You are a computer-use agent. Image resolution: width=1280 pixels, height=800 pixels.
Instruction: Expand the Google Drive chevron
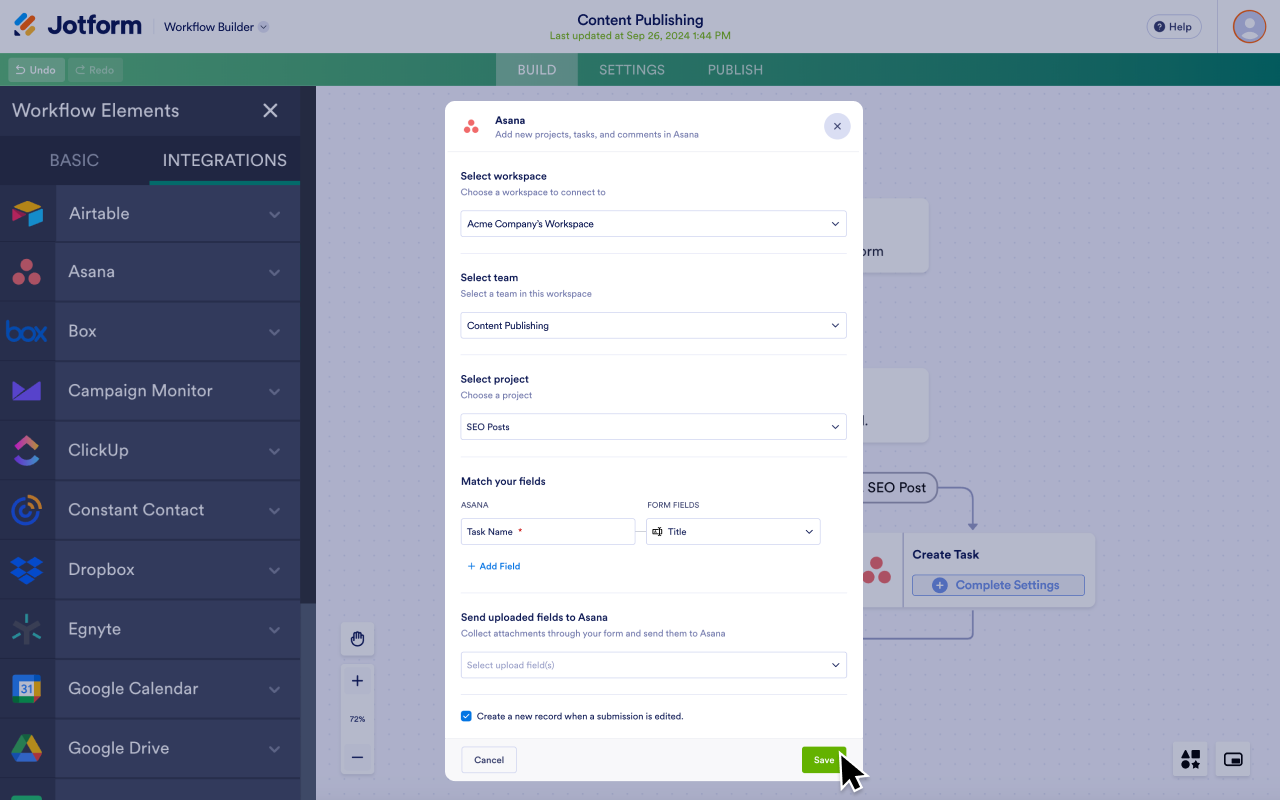coord(274,749)
